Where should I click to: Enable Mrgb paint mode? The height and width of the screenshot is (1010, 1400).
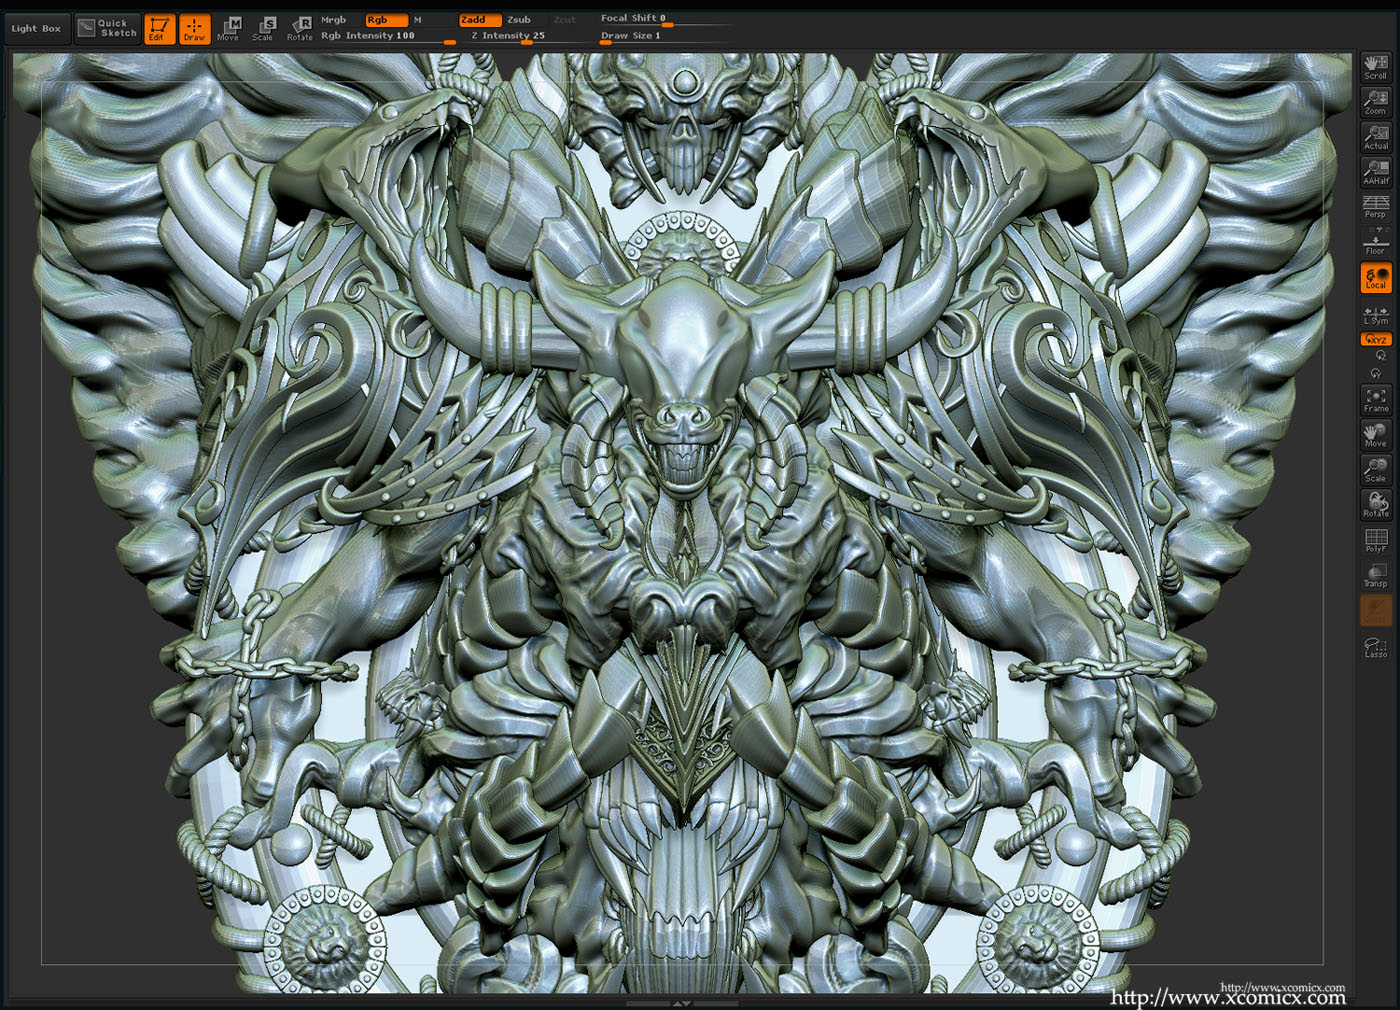[x=334, y=20]
